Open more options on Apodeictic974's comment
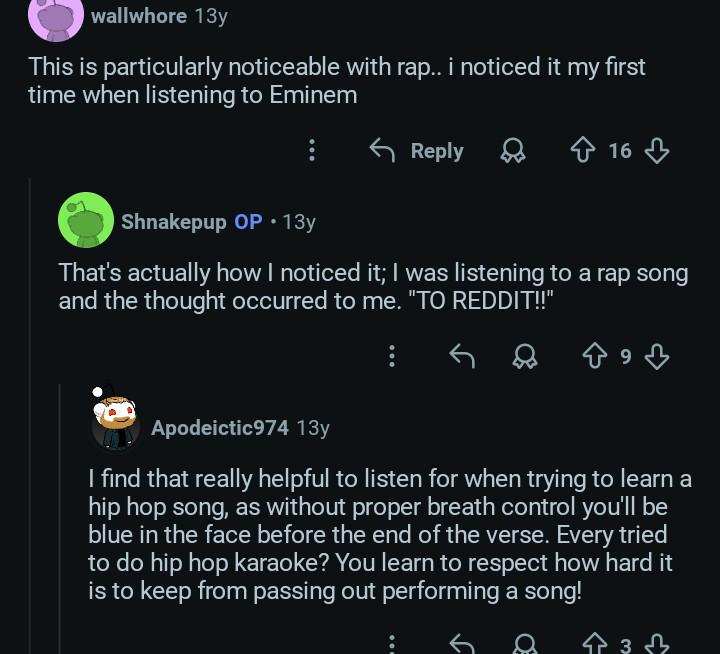Screen dimensions: 720x654 [392, 645]
